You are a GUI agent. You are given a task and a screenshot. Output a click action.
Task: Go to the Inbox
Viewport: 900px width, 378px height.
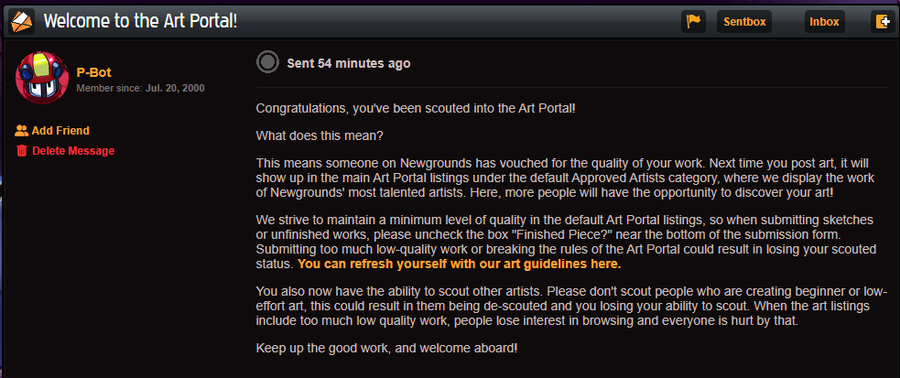tap(824, 22)
